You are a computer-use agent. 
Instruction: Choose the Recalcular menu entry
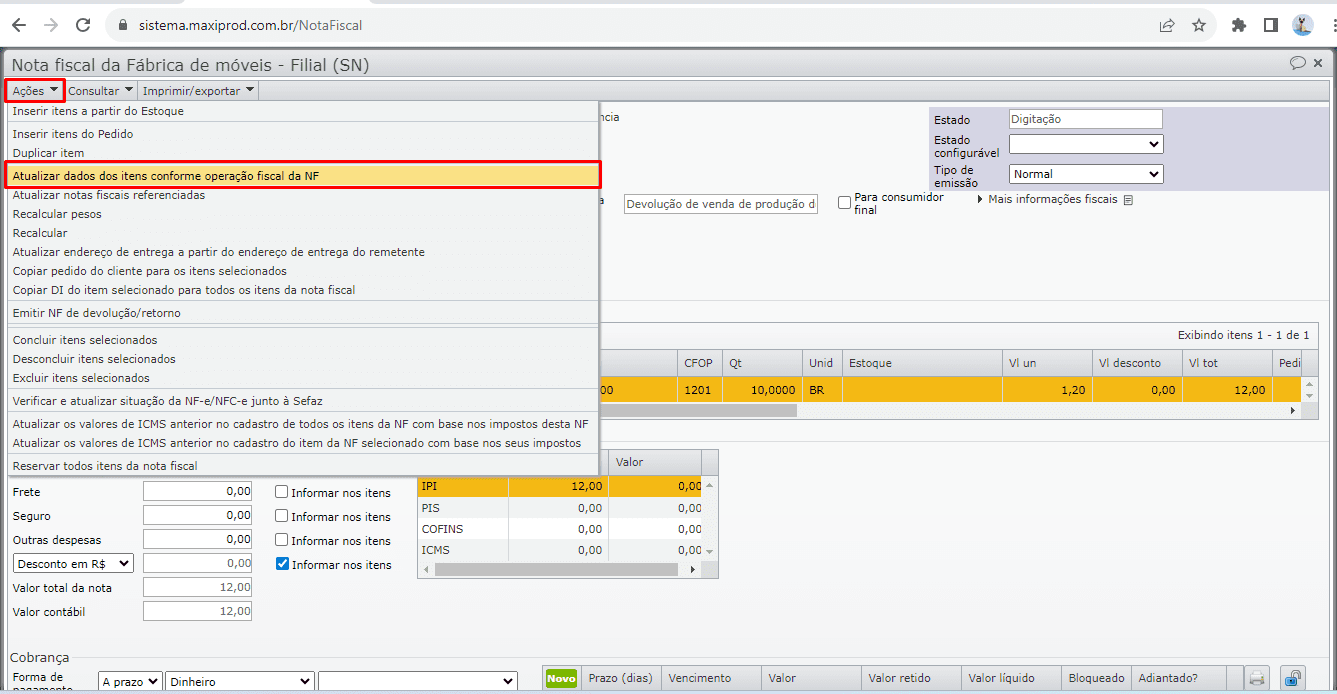tap(302, 233)
